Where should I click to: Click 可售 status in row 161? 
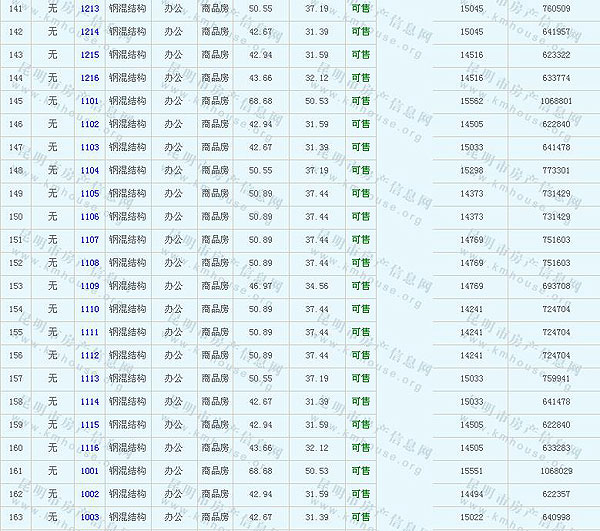tap(360, 471)
